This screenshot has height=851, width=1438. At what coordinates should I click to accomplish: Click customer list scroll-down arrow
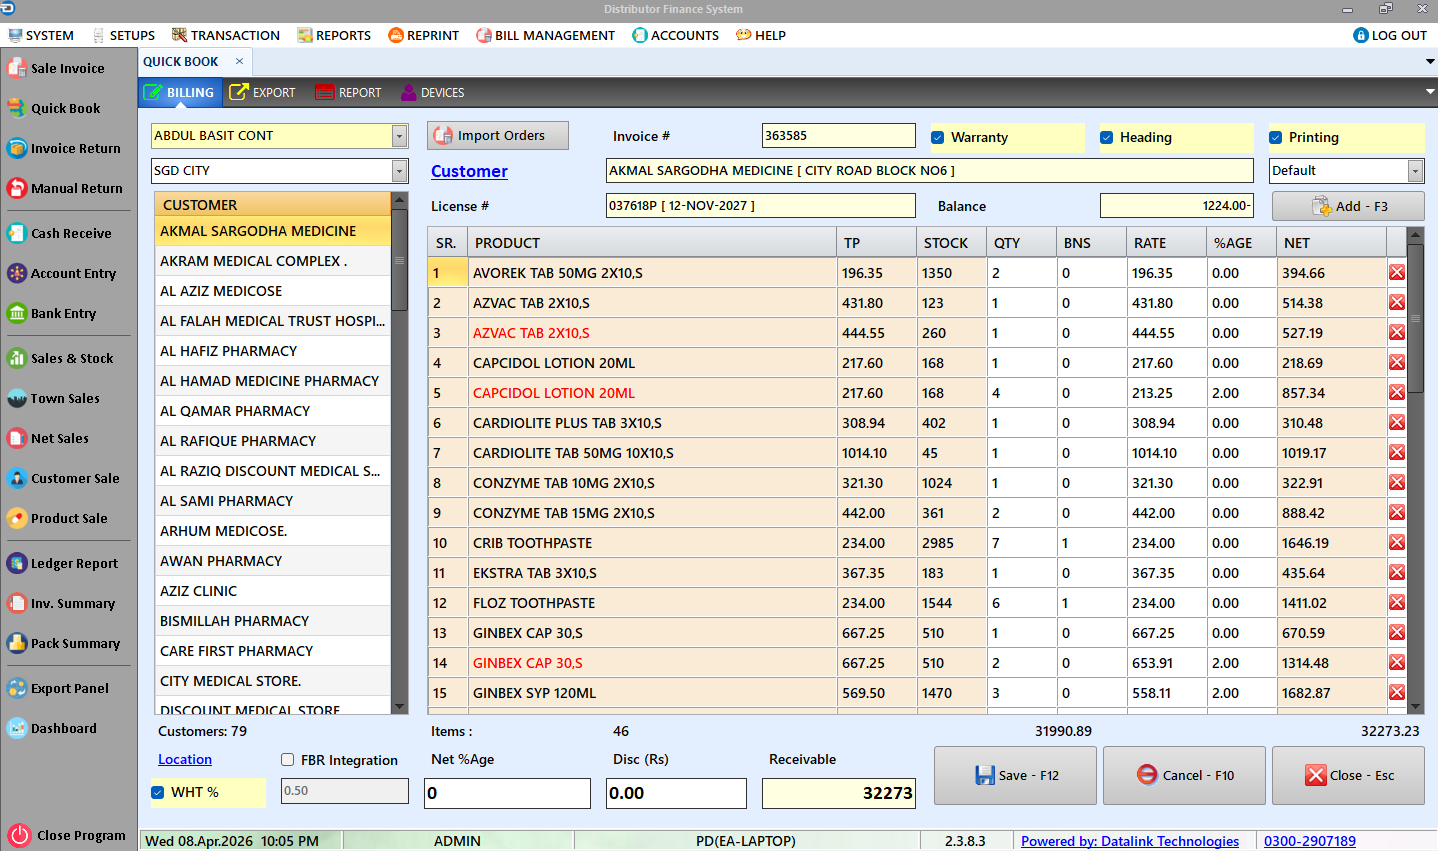400,707
